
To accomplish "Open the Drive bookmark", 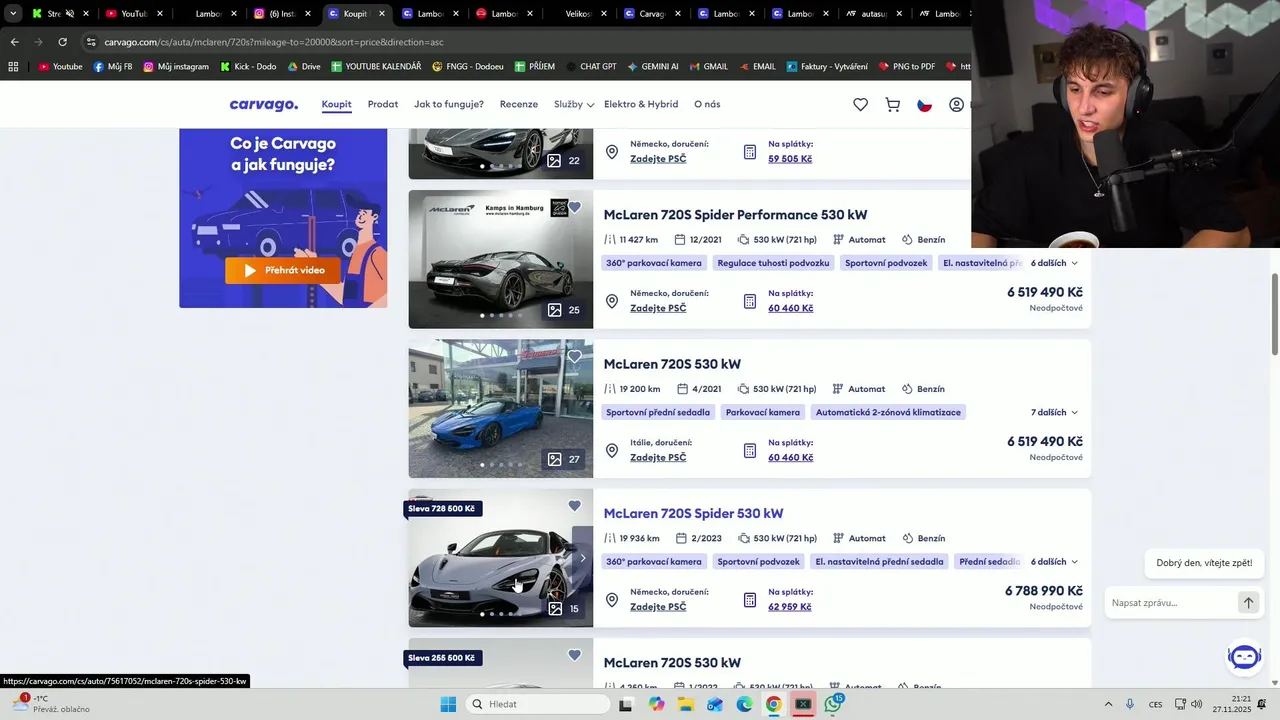I will point(304,66).
